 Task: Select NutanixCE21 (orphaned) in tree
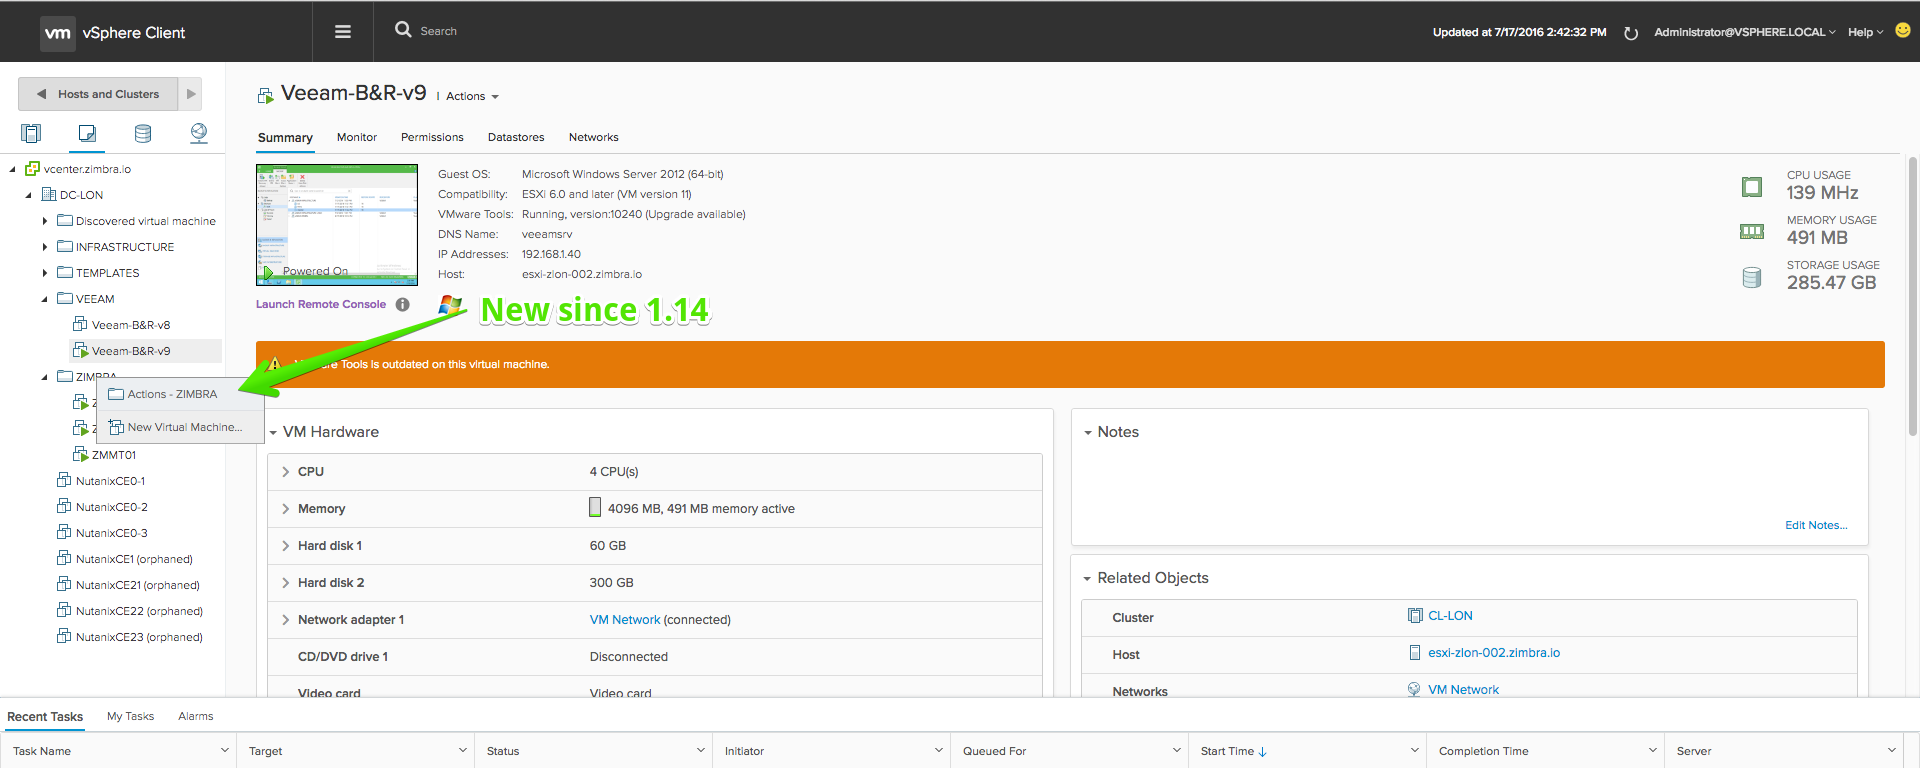pos(138,585)
